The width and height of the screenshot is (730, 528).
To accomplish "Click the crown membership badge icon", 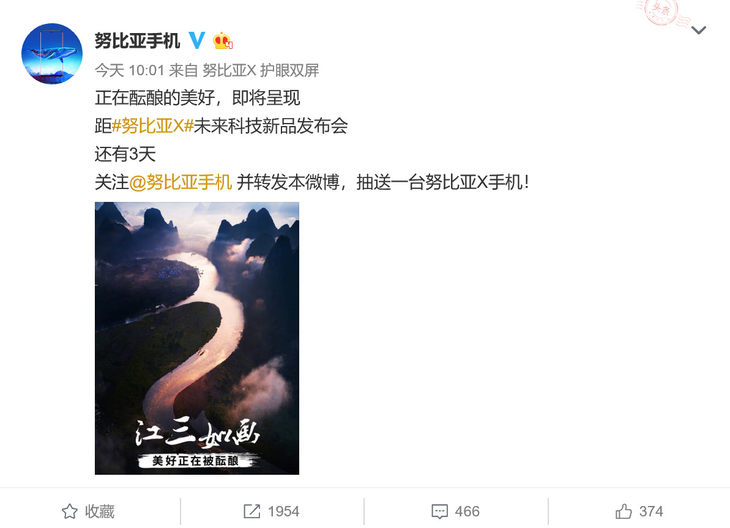I will pyautogui.click(x=223, y=41).
